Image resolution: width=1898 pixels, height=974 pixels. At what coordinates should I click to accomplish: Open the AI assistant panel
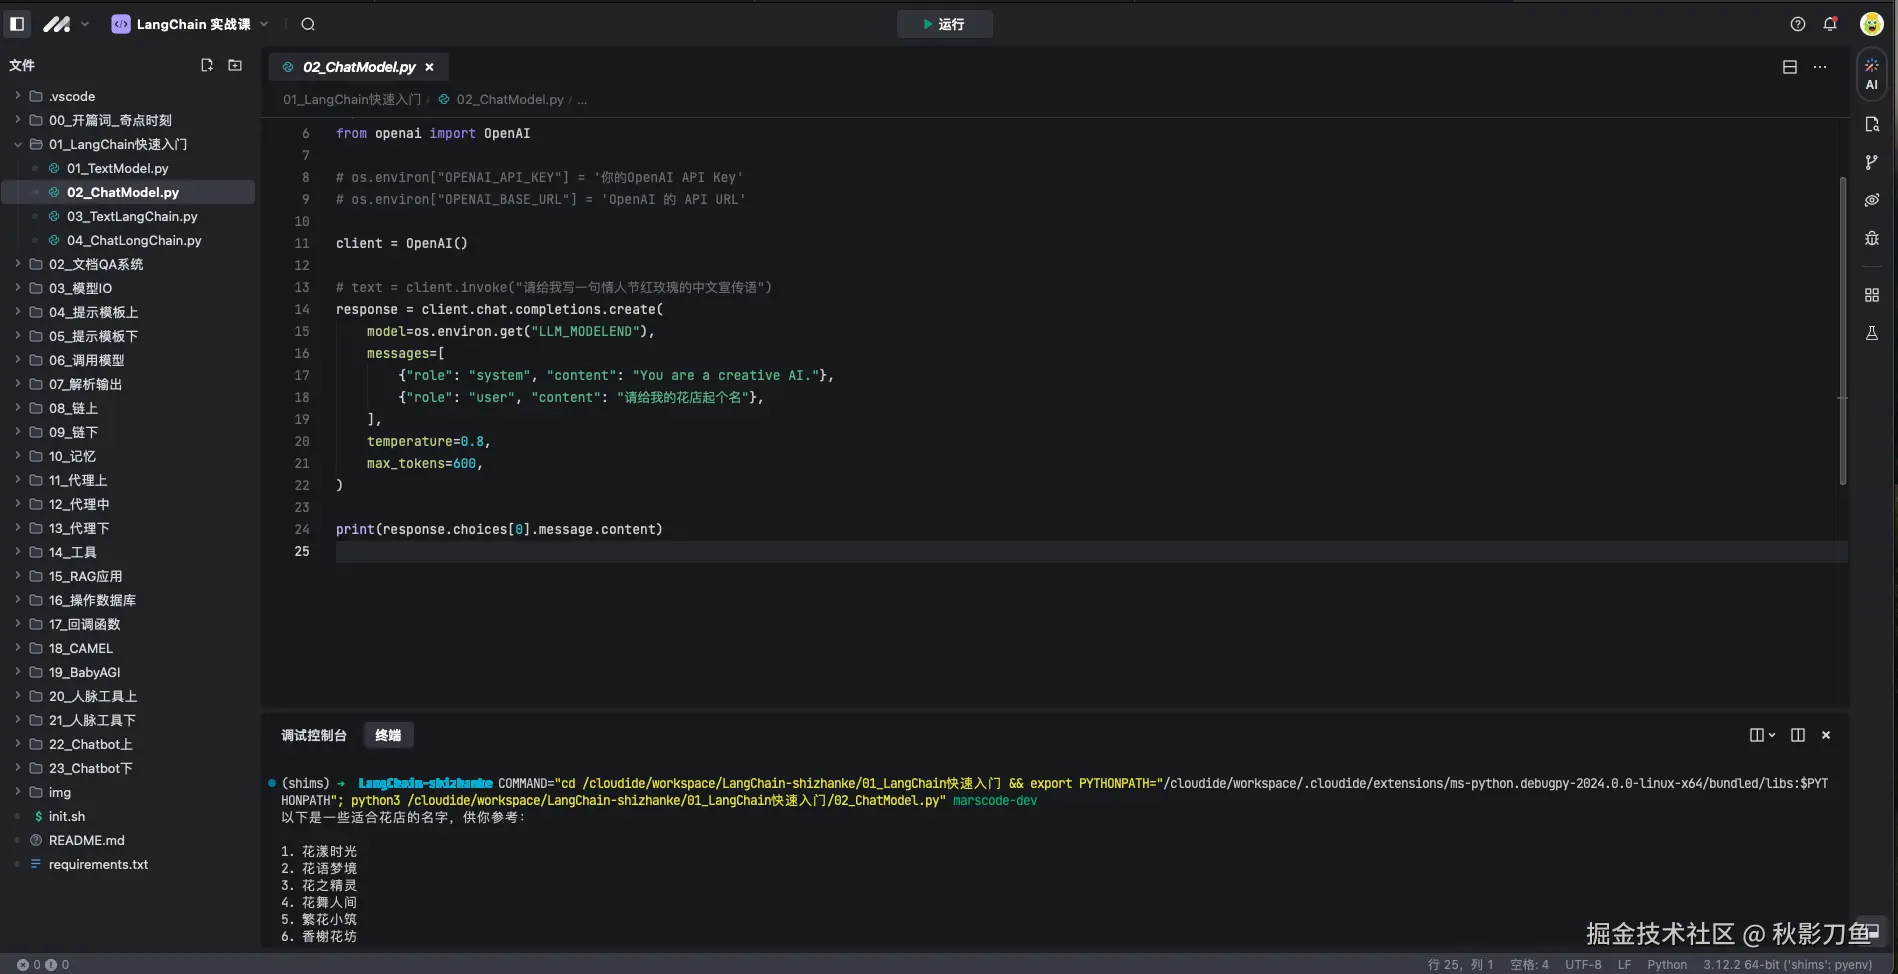[x=1871, y=74]
